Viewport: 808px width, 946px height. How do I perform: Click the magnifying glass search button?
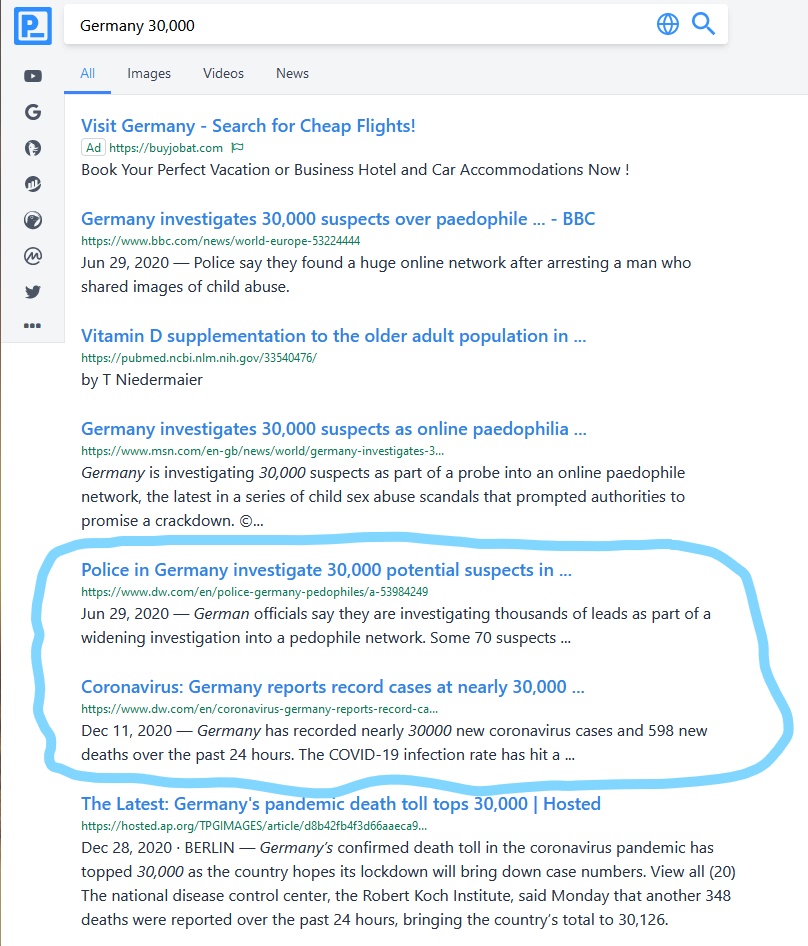coord(703,25)
